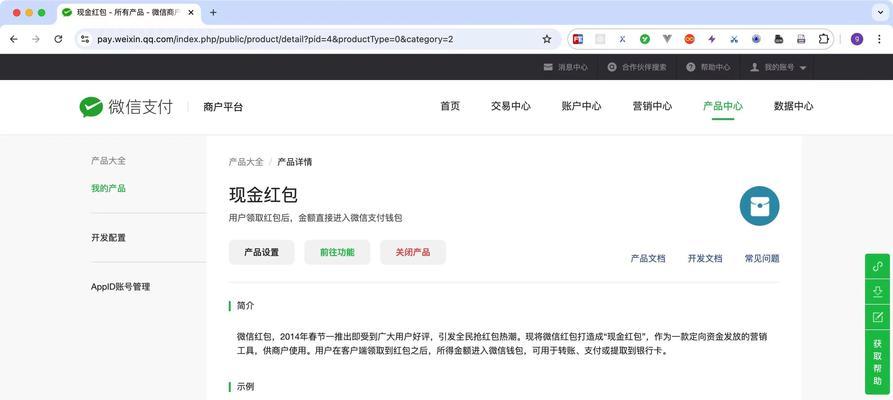
Task: Expand the tab search chevron
Action: [x=878, y=13]
